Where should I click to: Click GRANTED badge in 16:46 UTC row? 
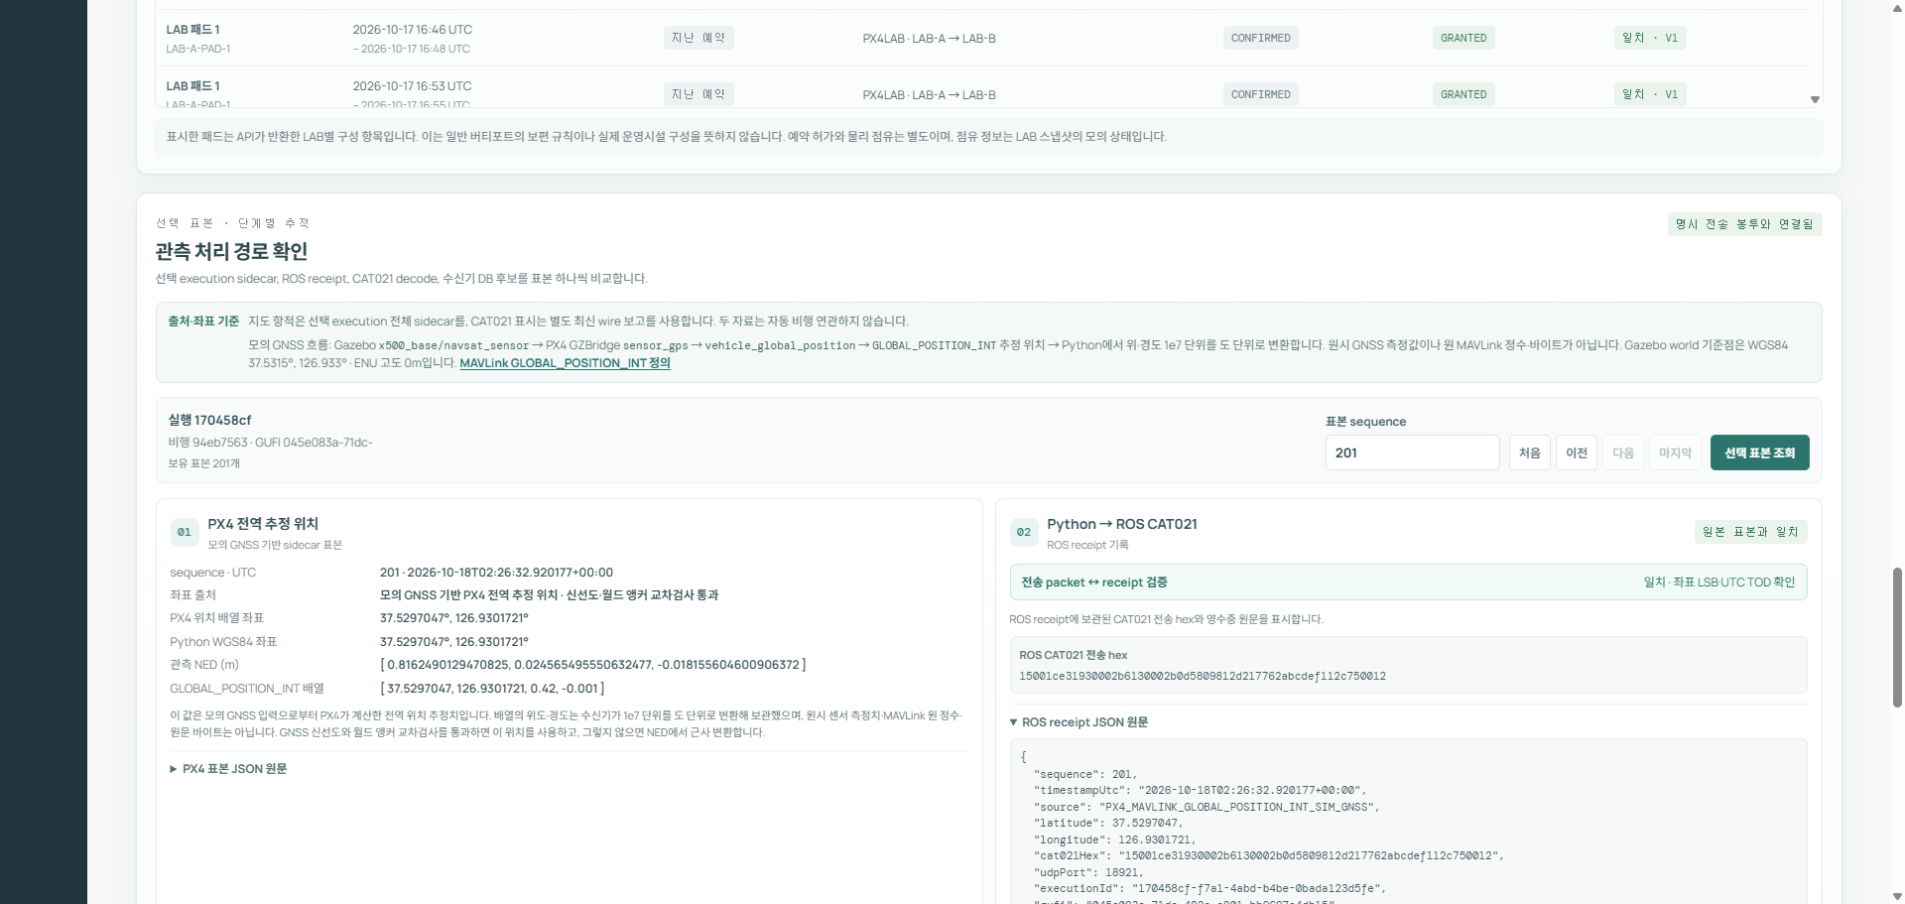coord(1463,38)
